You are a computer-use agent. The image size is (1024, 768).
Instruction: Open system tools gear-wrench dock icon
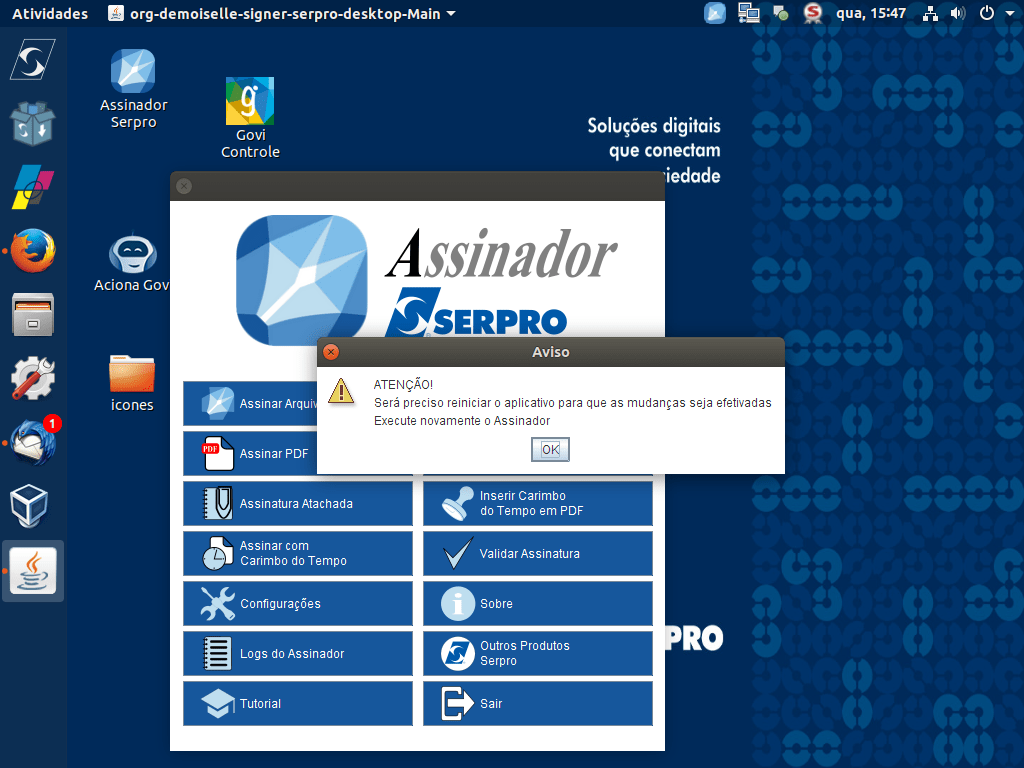33,379
